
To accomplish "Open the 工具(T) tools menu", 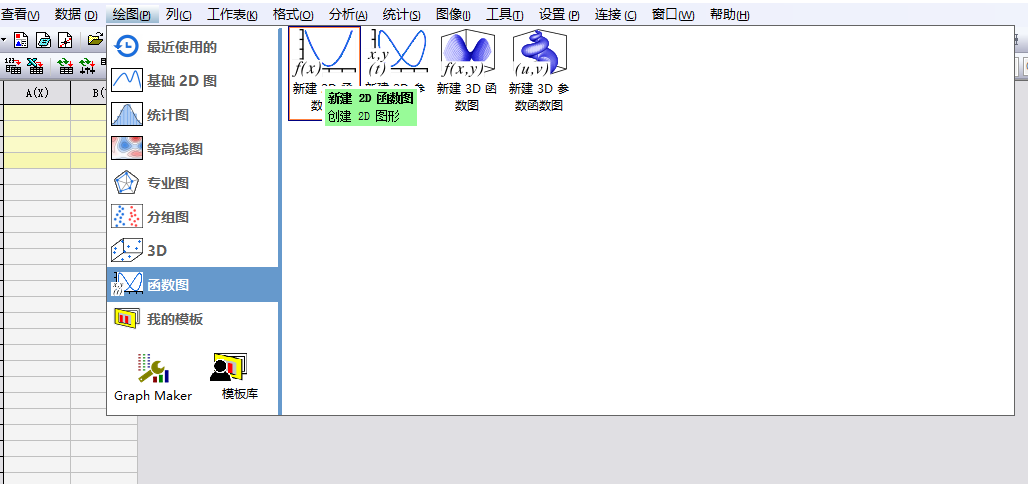I will coord(505,14).
